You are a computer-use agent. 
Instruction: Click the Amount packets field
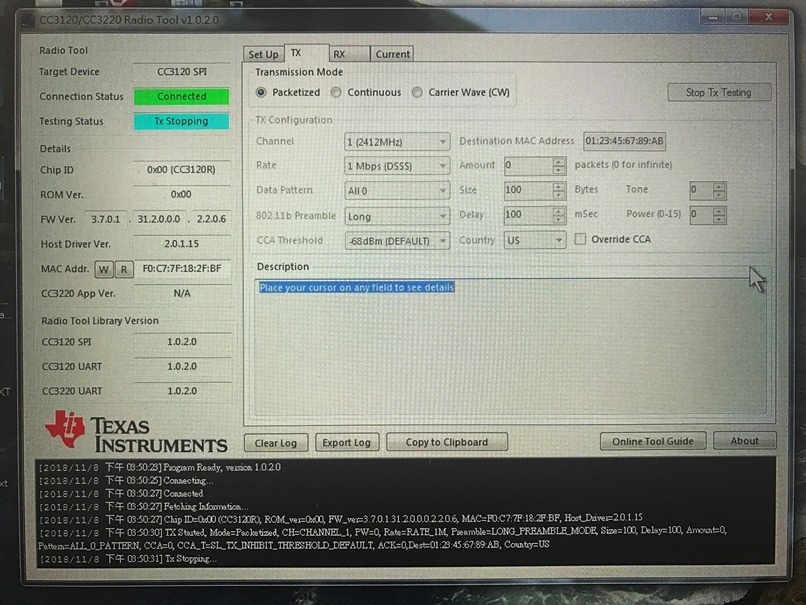point(528,165)
